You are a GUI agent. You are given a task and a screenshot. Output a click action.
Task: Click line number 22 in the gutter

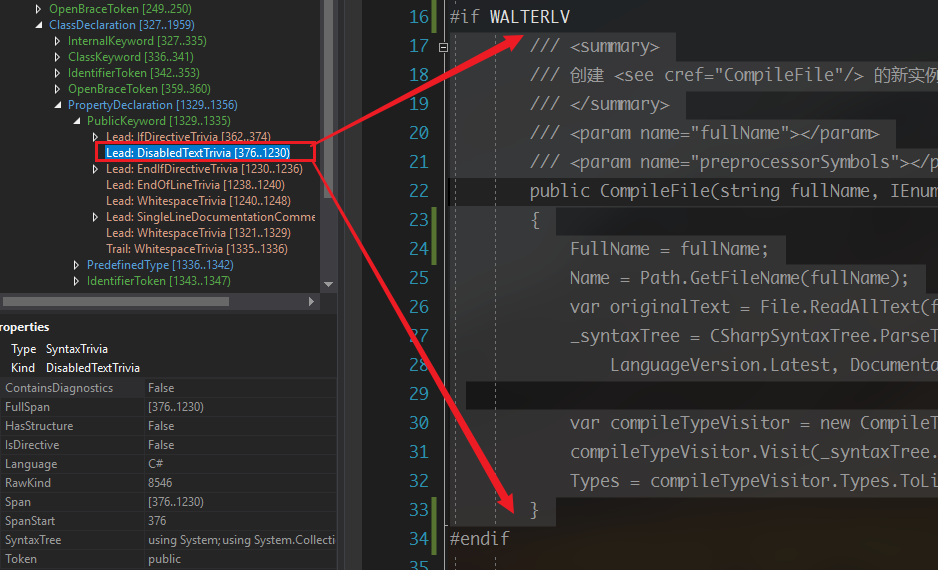click(x=419, y=191)
